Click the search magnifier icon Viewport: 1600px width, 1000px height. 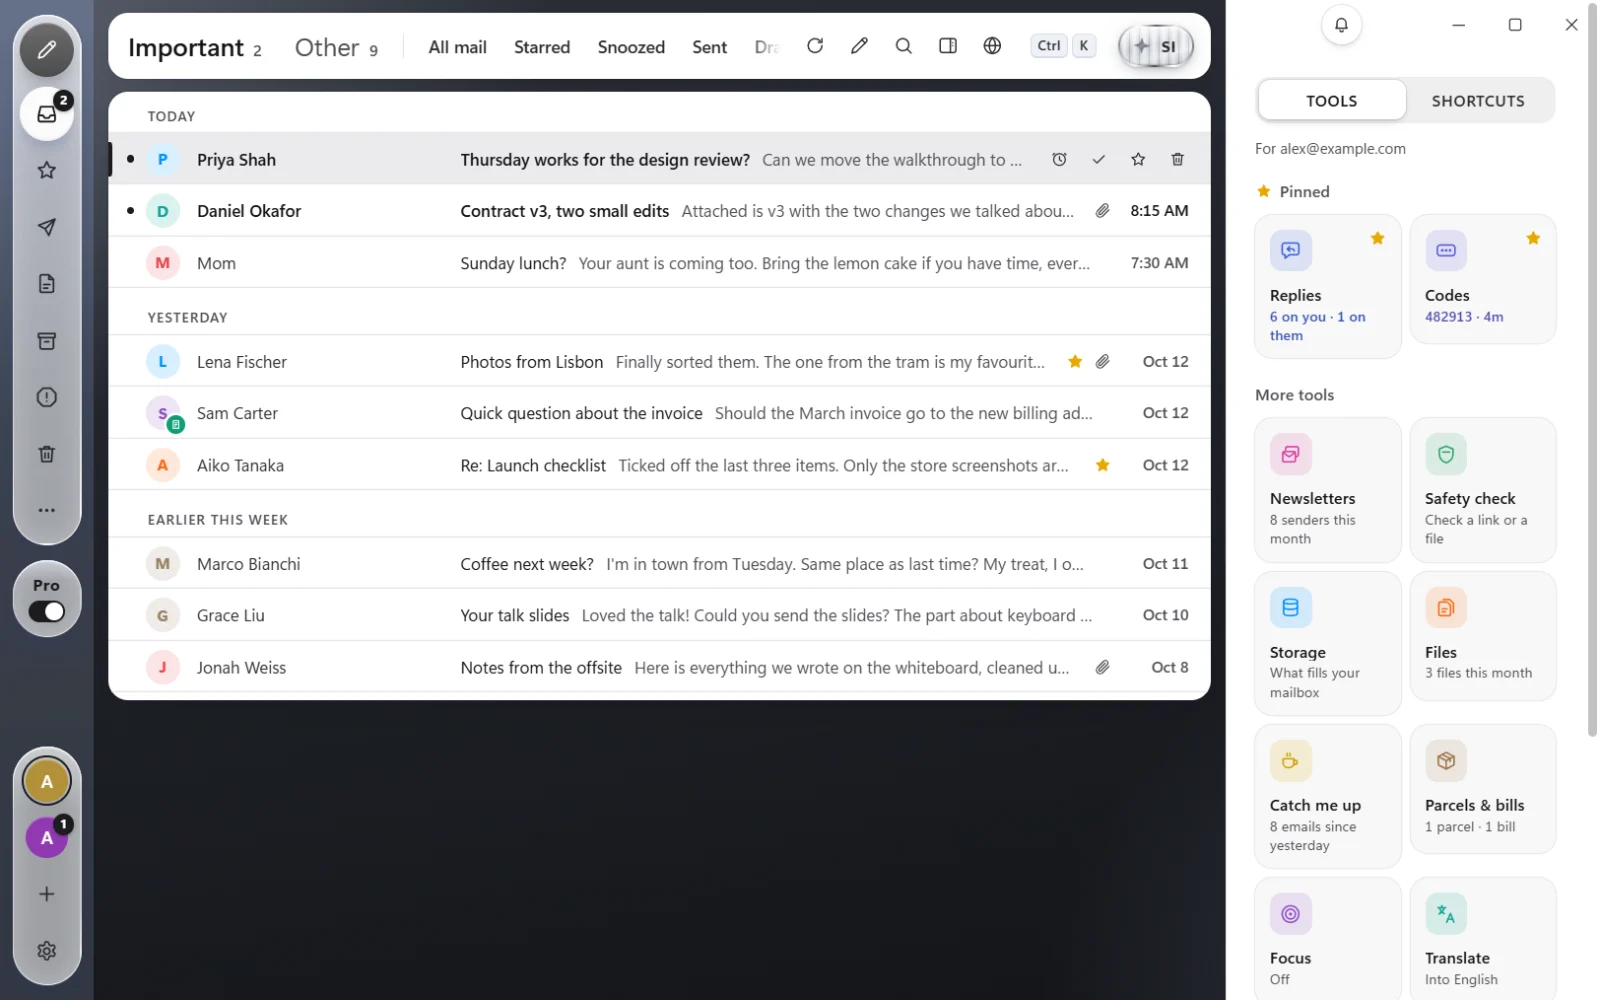903,46
